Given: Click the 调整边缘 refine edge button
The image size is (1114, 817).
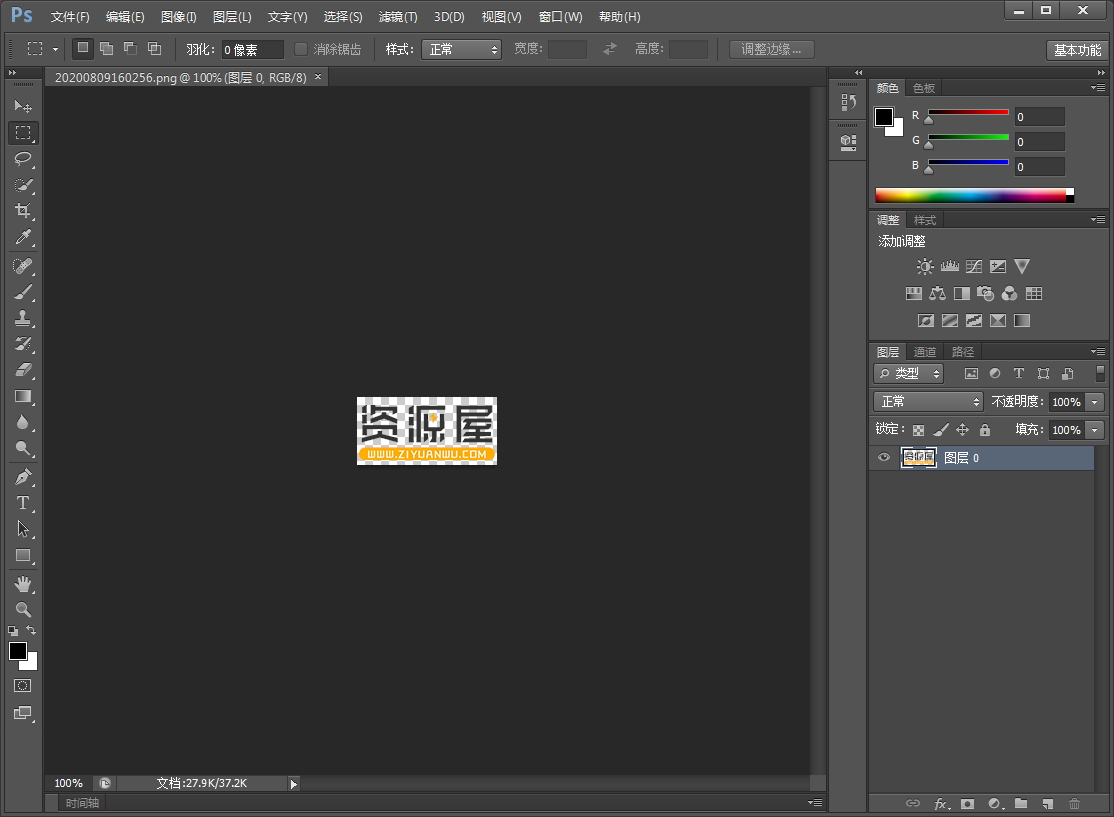Looking at the screenshot, I should 771,49.
